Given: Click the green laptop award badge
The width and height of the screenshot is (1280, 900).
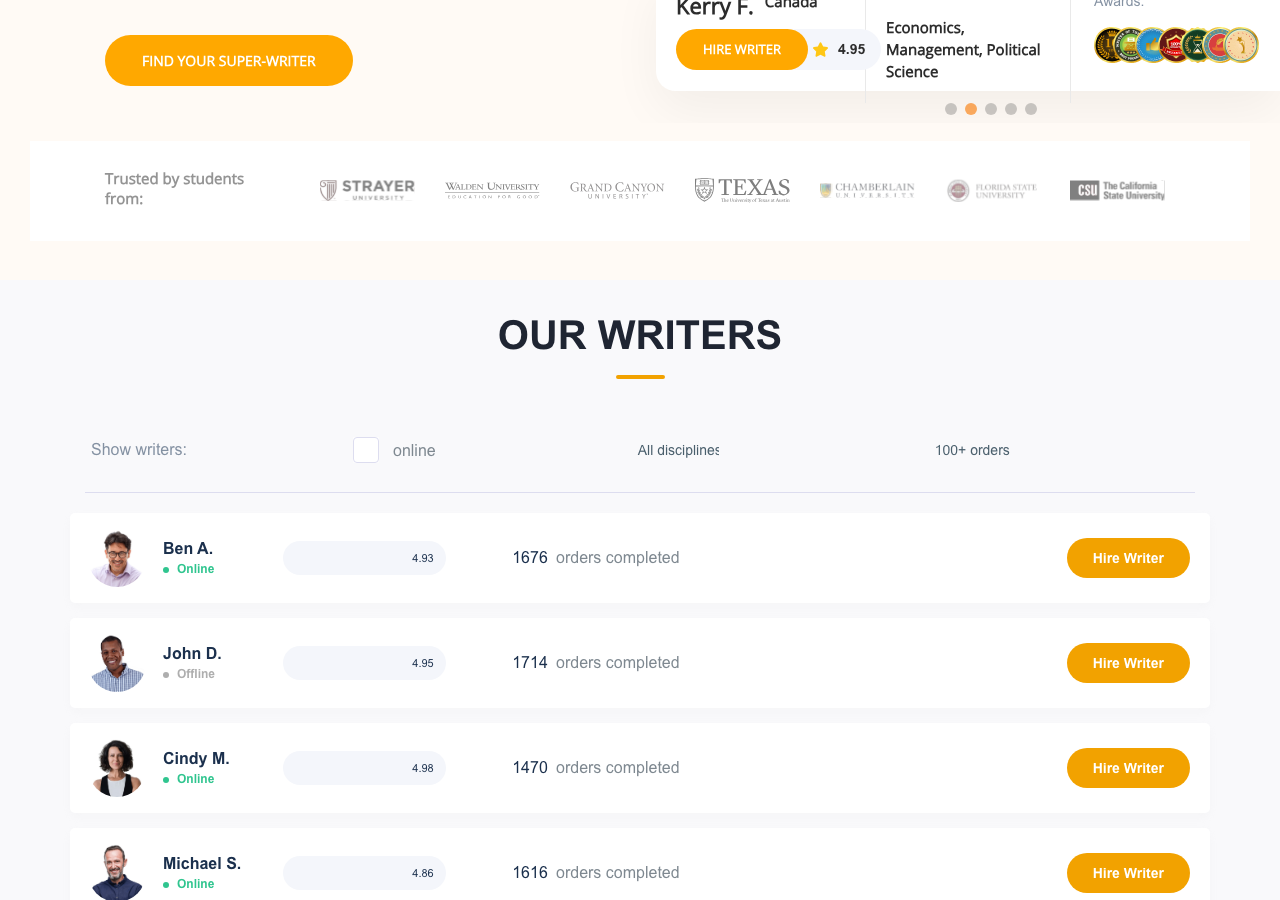Looking at the screenshot, I should 1131,45.
